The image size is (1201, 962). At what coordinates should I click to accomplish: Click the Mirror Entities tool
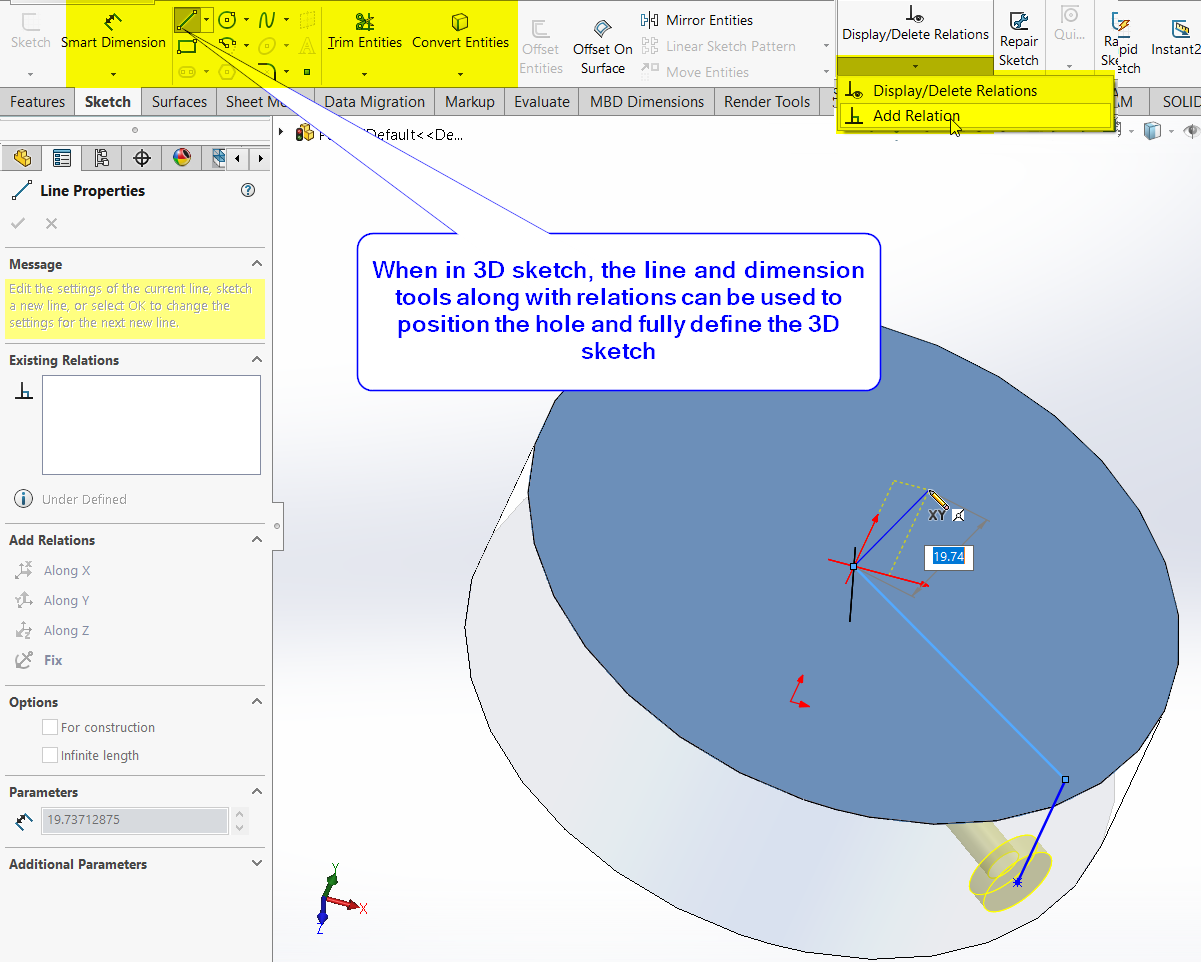tap(698, 20)
